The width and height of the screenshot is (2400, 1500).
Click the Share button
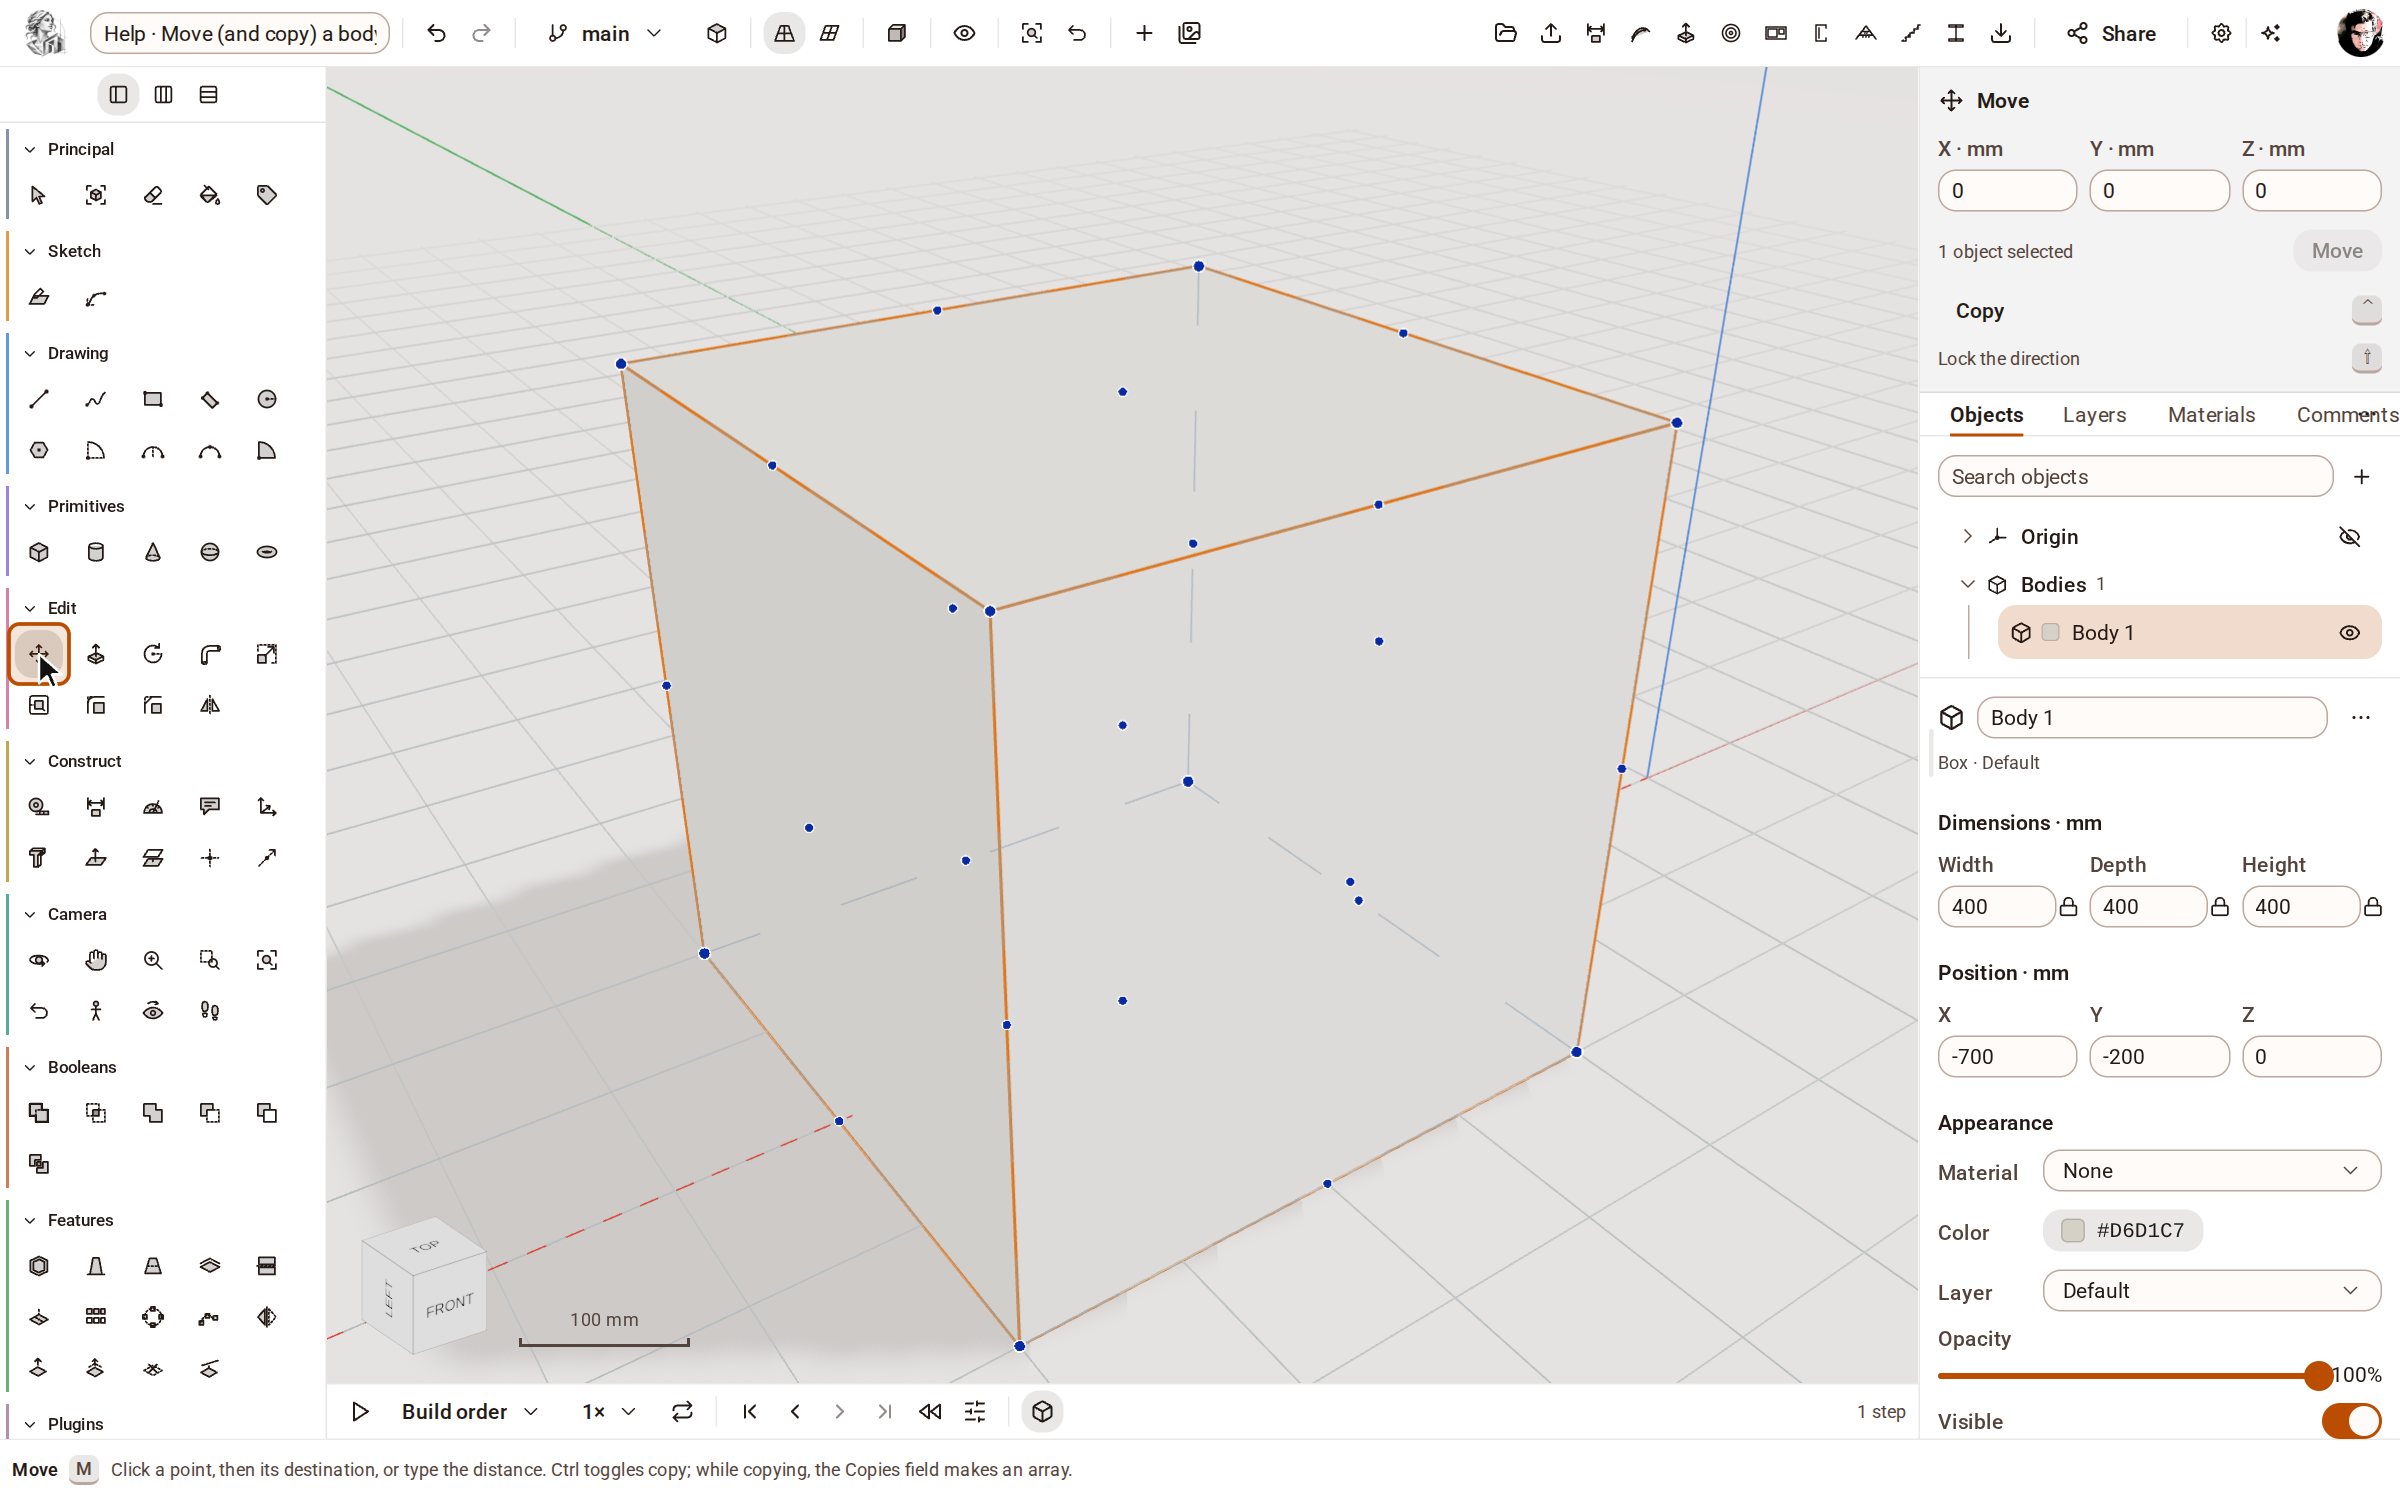pyautogui.click(x=2111, y=33)
